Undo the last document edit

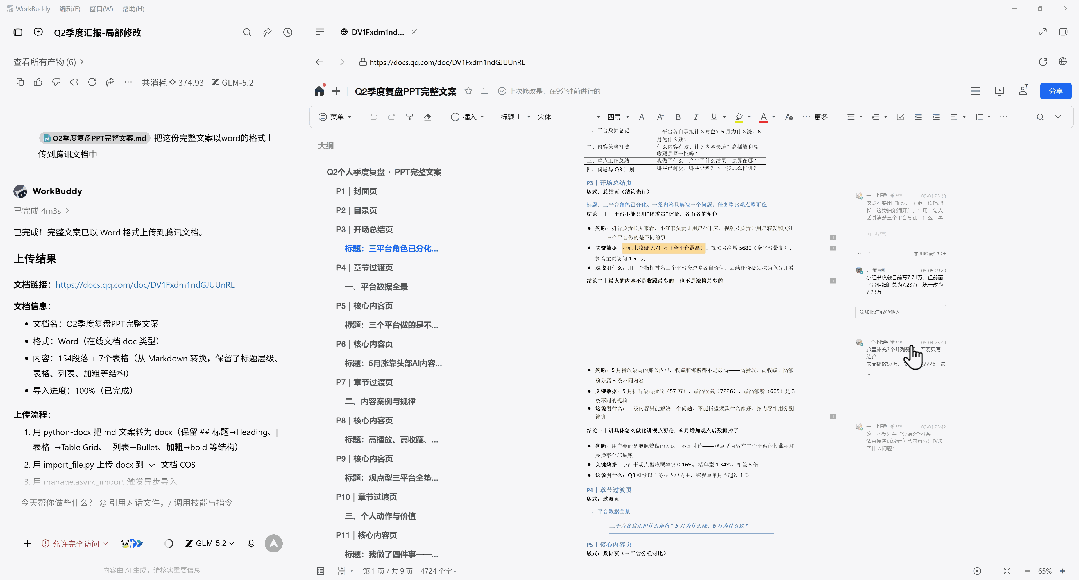pos(374,117)
